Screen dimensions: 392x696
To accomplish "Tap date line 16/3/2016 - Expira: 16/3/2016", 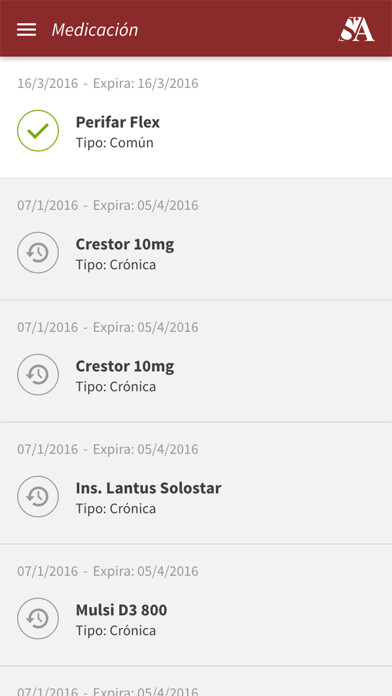I will pos(108,83).
